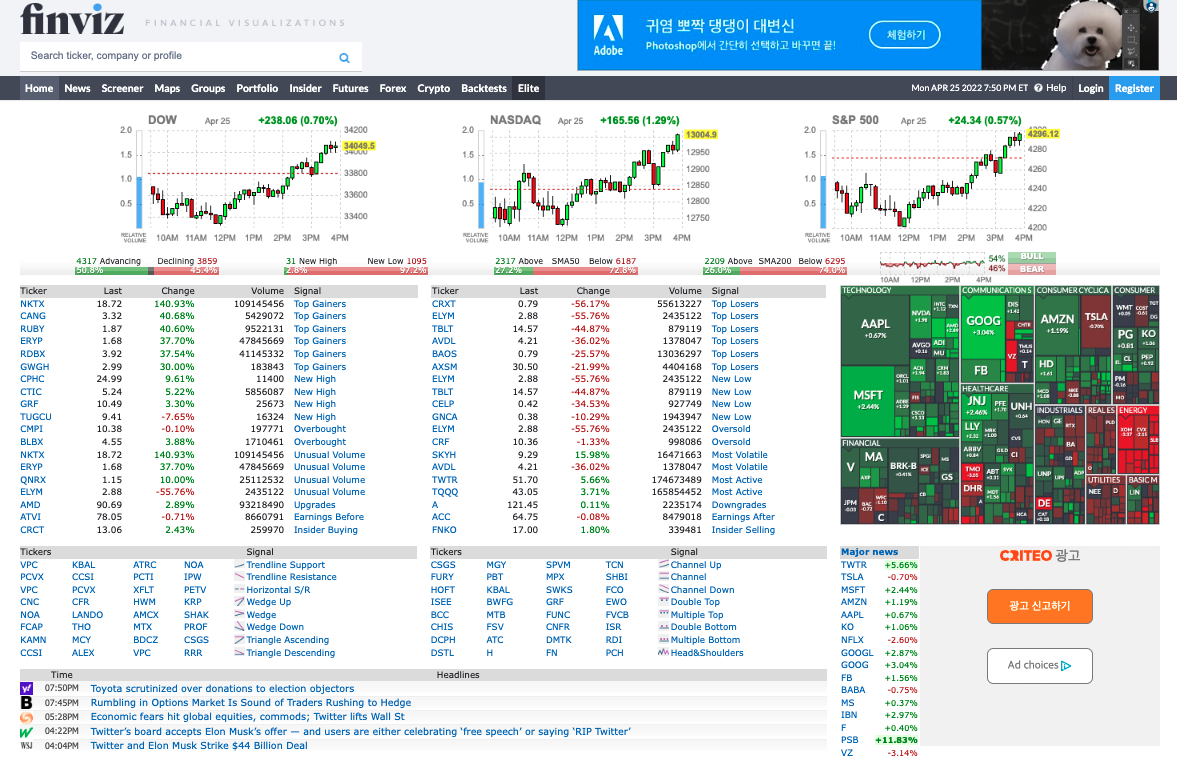Image resolution: width=1177 pixels, height=759 pixels.
Task: Open TWTR ticker in Most Active row
Action: point(444,480)
